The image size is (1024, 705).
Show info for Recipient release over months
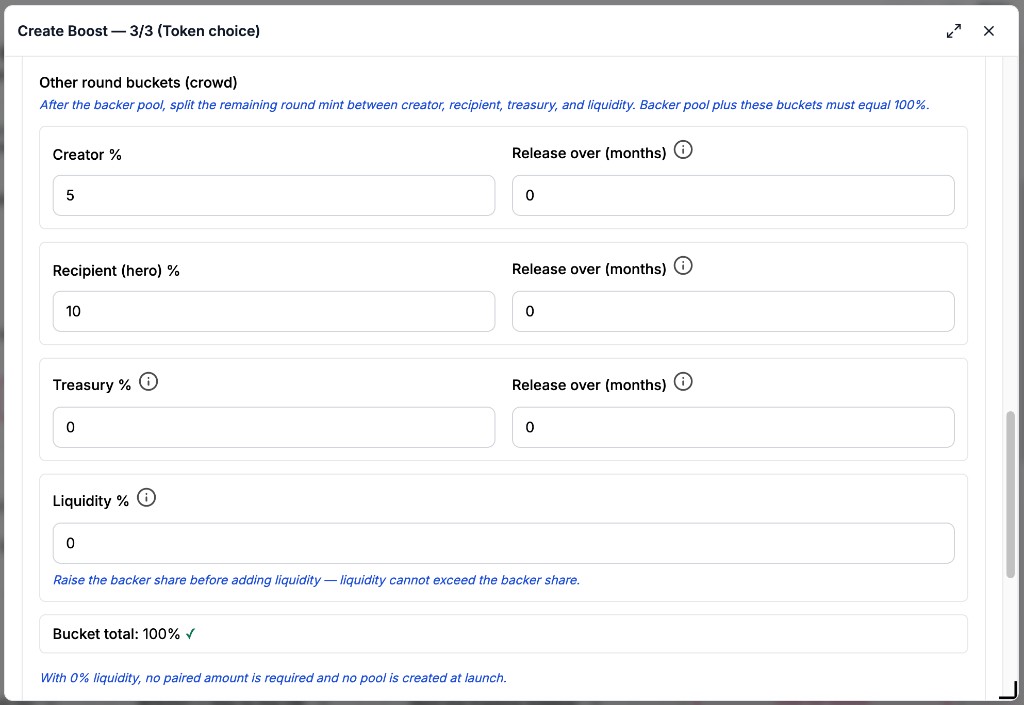point(683,266)
